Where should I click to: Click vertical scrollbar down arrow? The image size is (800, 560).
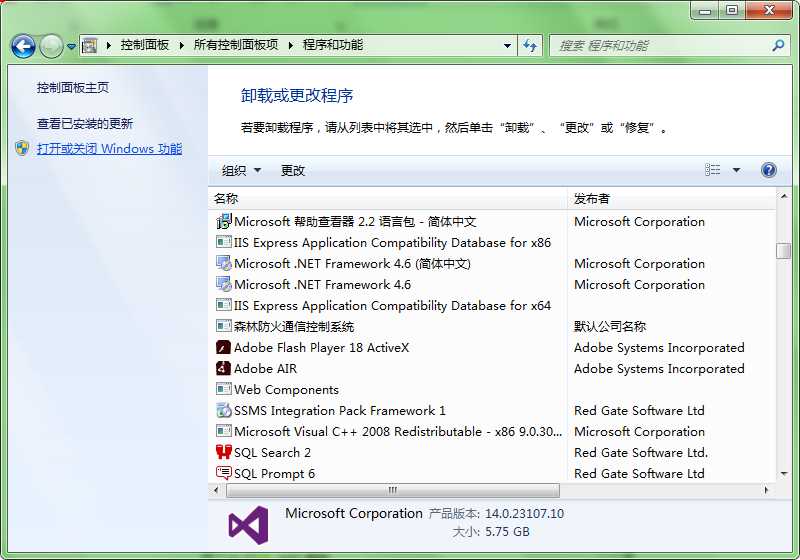tap(784, 474)
